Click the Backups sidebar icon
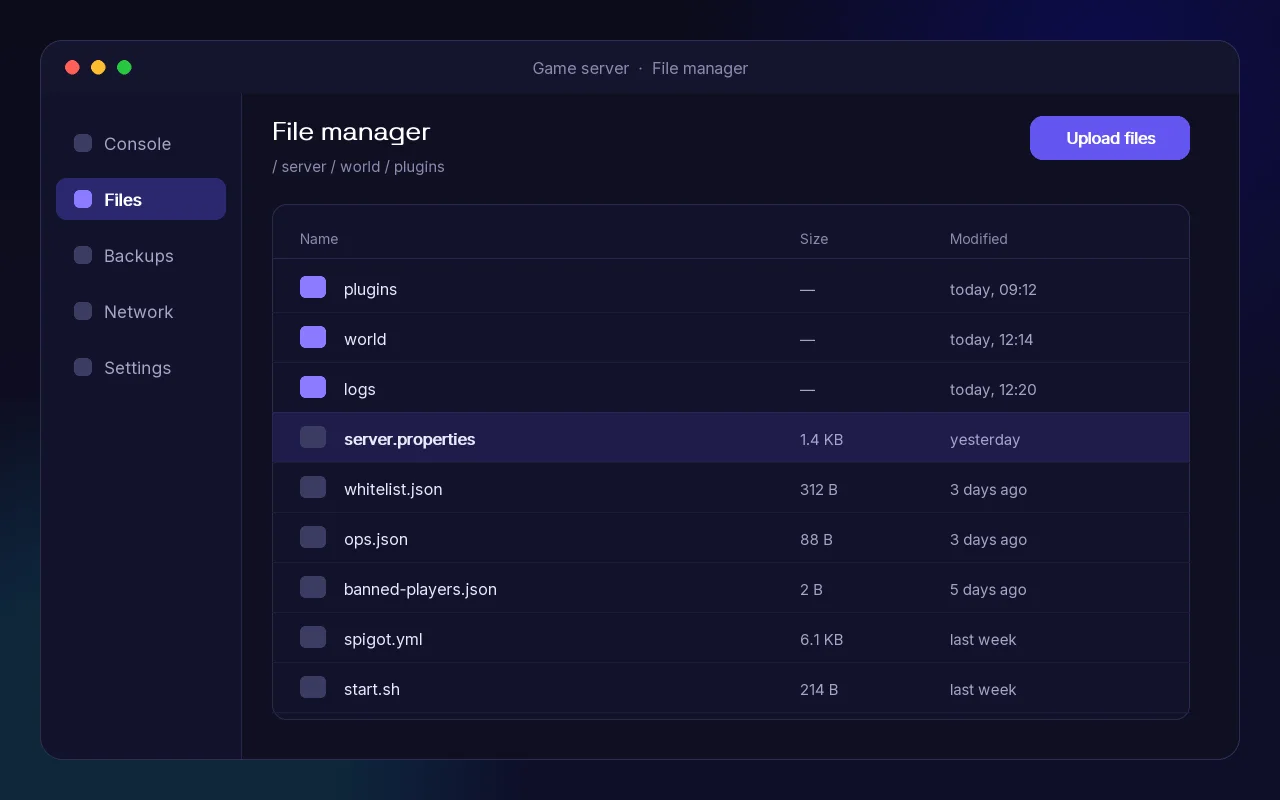This screenshot has height=800, width=1280. click(x=83, y=255)
